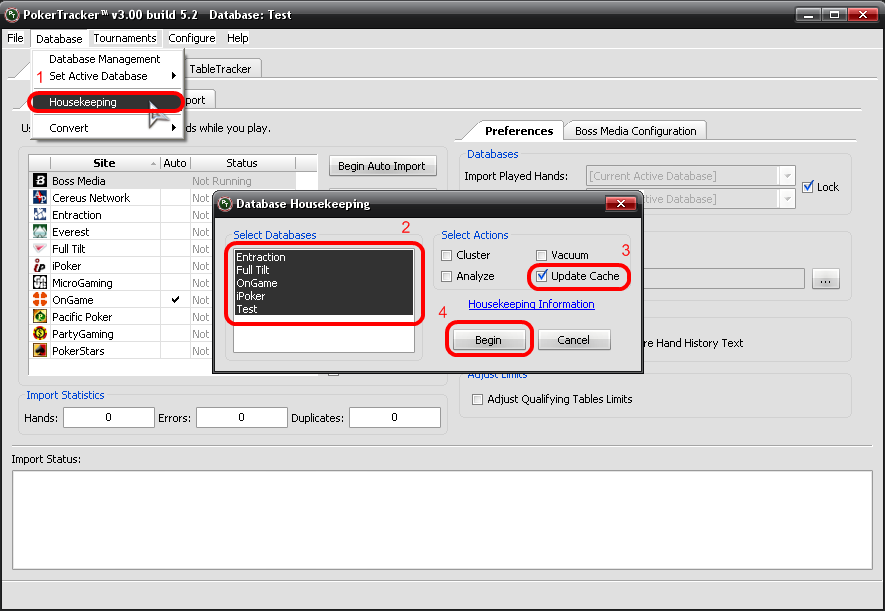Click the Entraction site icon
885x611 pixels.
[x=40, y=214]
